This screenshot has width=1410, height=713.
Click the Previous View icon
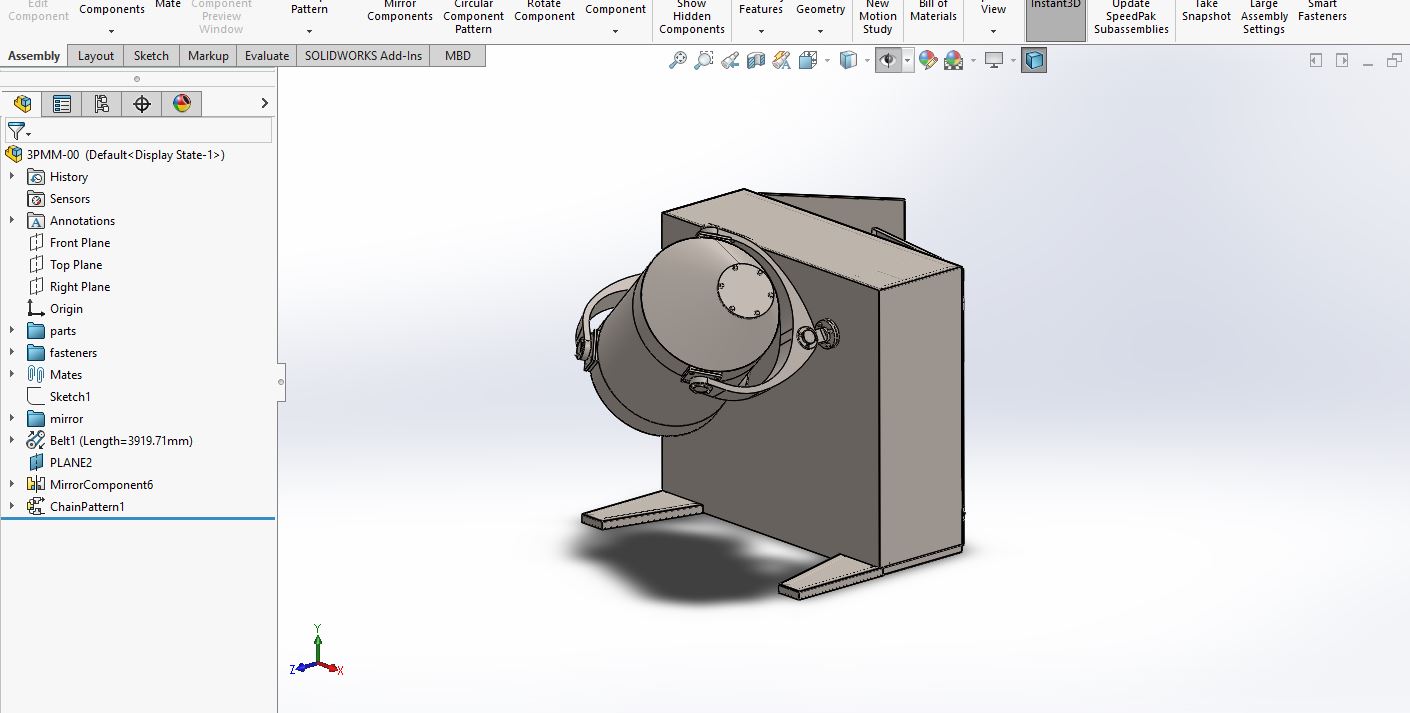point(730,61)
